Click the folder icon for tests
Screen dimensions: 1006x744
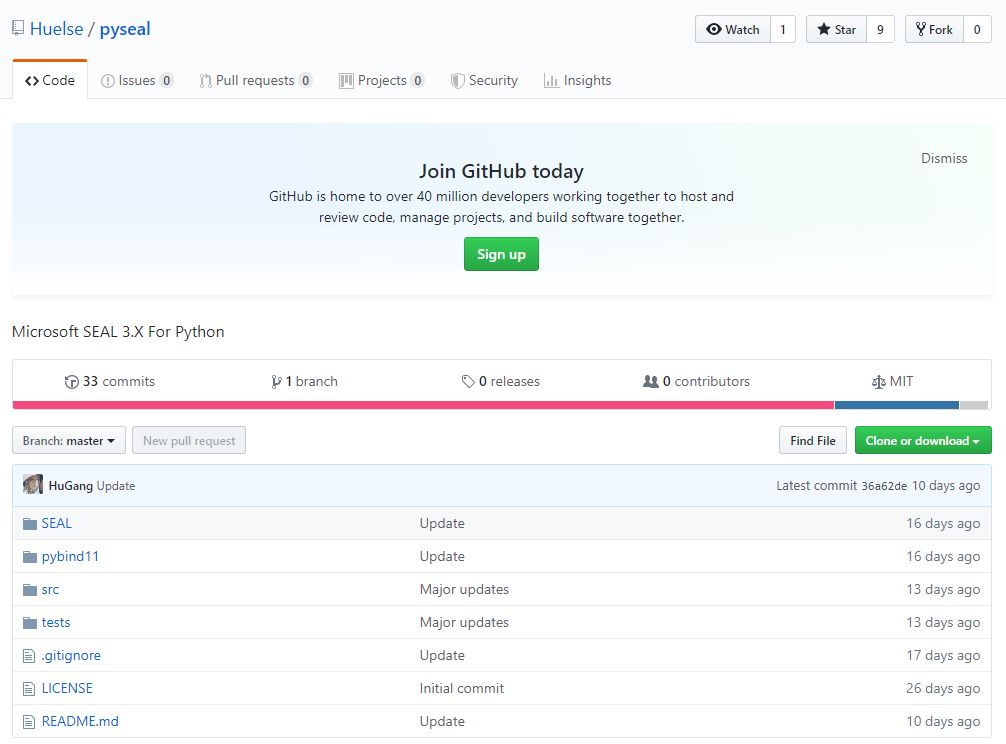tap(30, 623)
